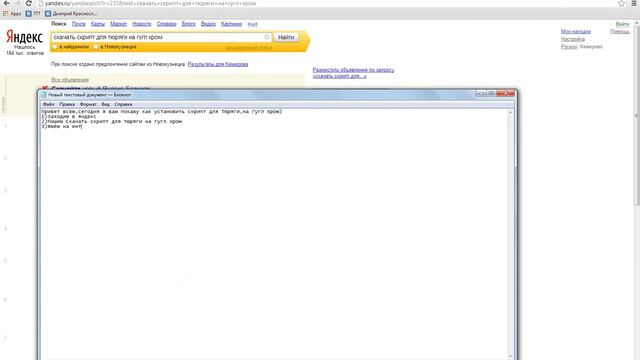Click the 'Привет всем,сегодня' first line in Notepad
The height and width of the screenshot is (360, 640).
pos(162,111)
